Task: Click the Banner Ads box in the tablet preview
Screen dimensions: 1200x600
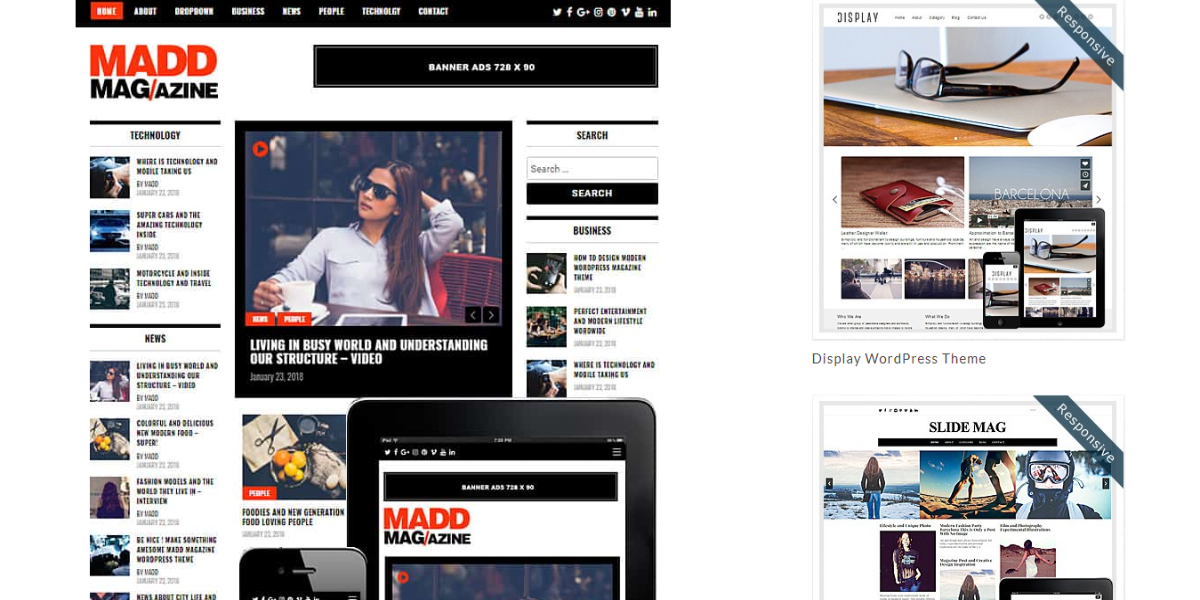Action: [x=501, y=487]
